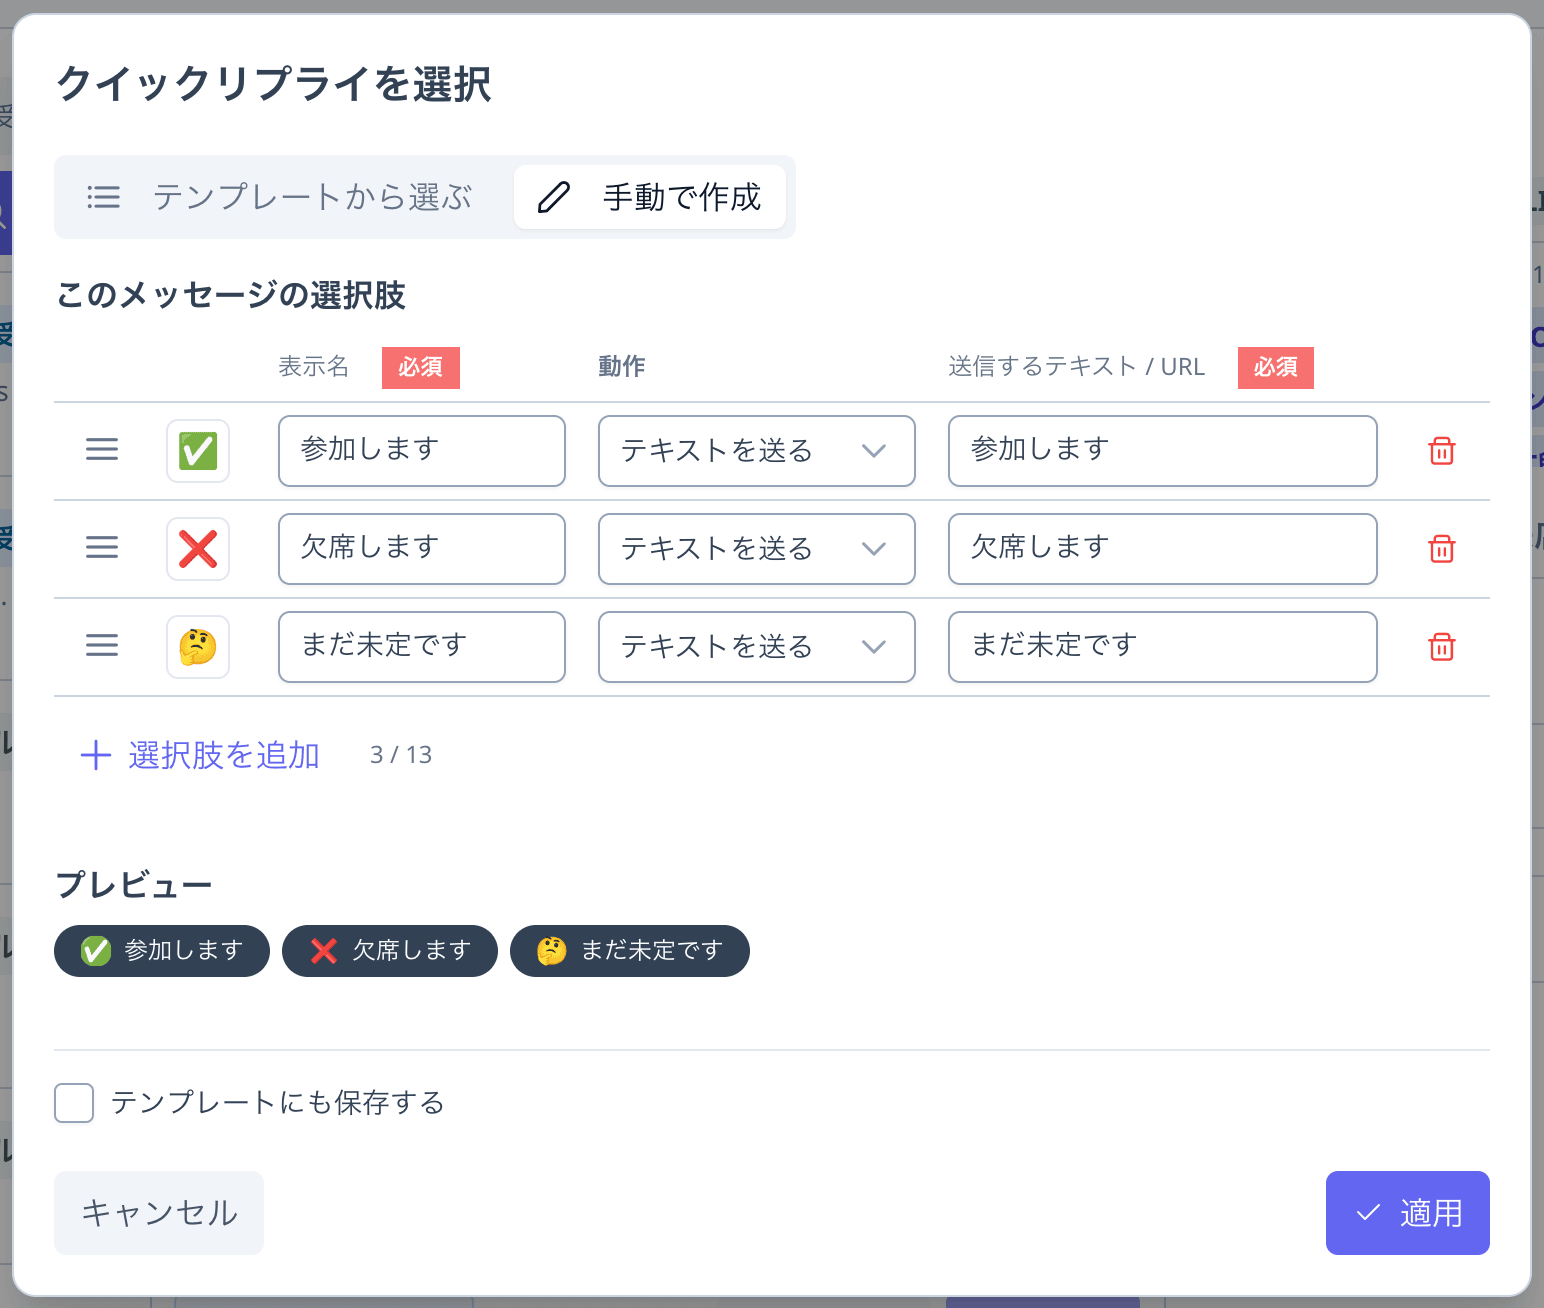
Task: Switch to 手動で作成 tab
Action: pyautogui.click(x=650, y=197)
